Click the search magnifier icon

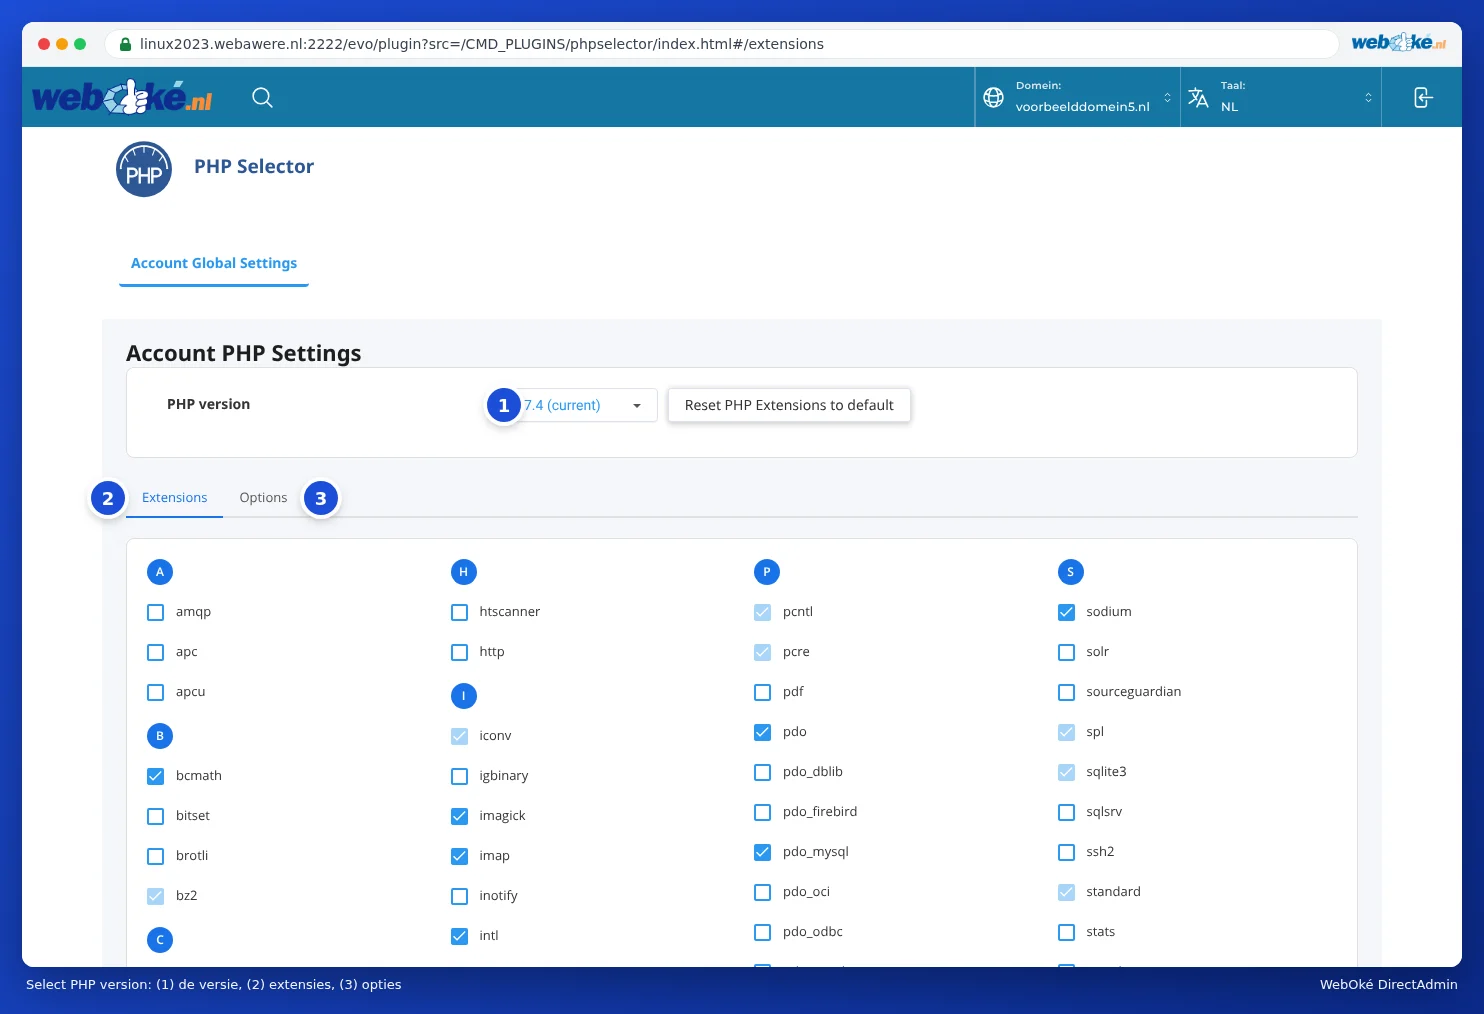[x=262, y=97]
